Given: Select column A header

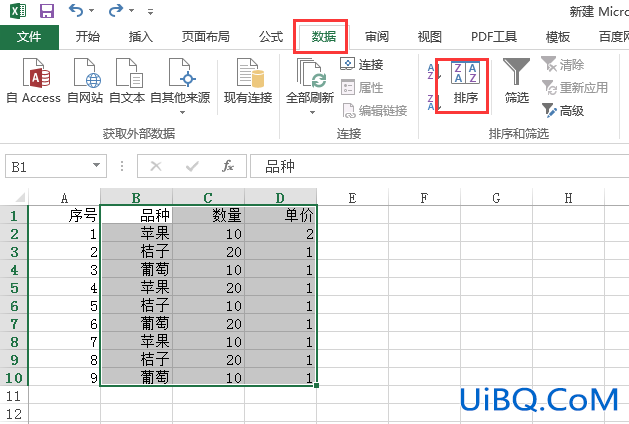Looking at the screenshot, I should 64,197.
